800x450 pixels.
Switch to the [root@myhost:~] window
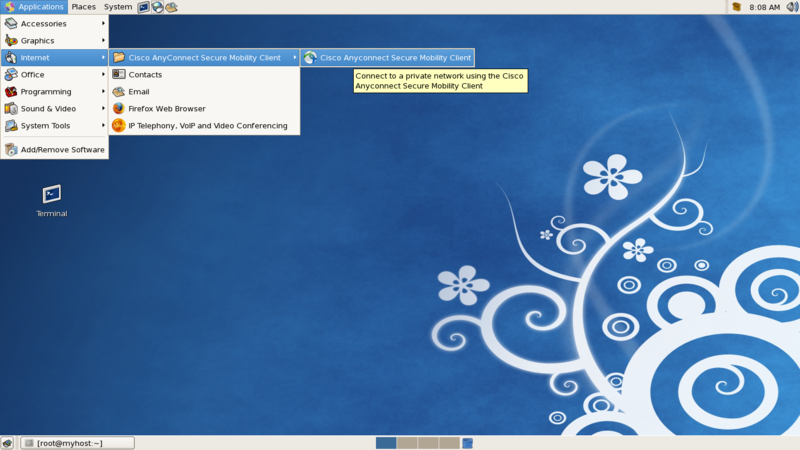coord(78,443)
